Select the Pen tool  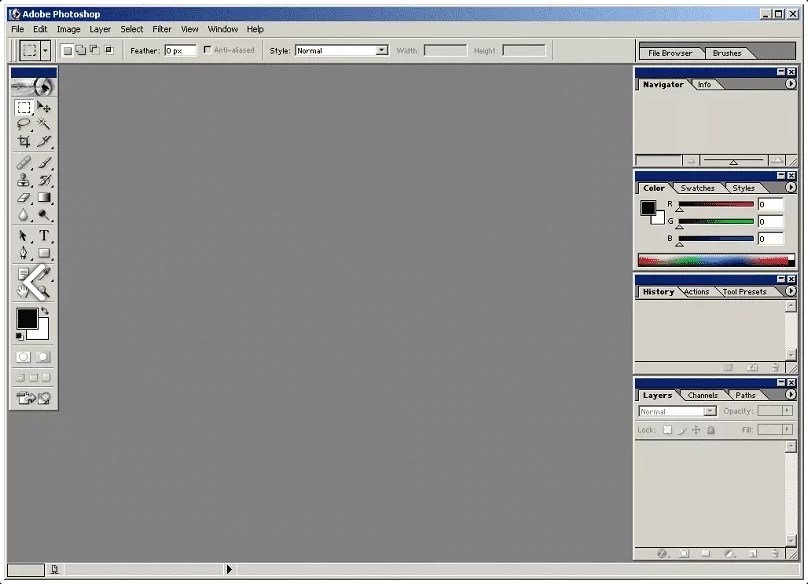click(x=24, y=253)
